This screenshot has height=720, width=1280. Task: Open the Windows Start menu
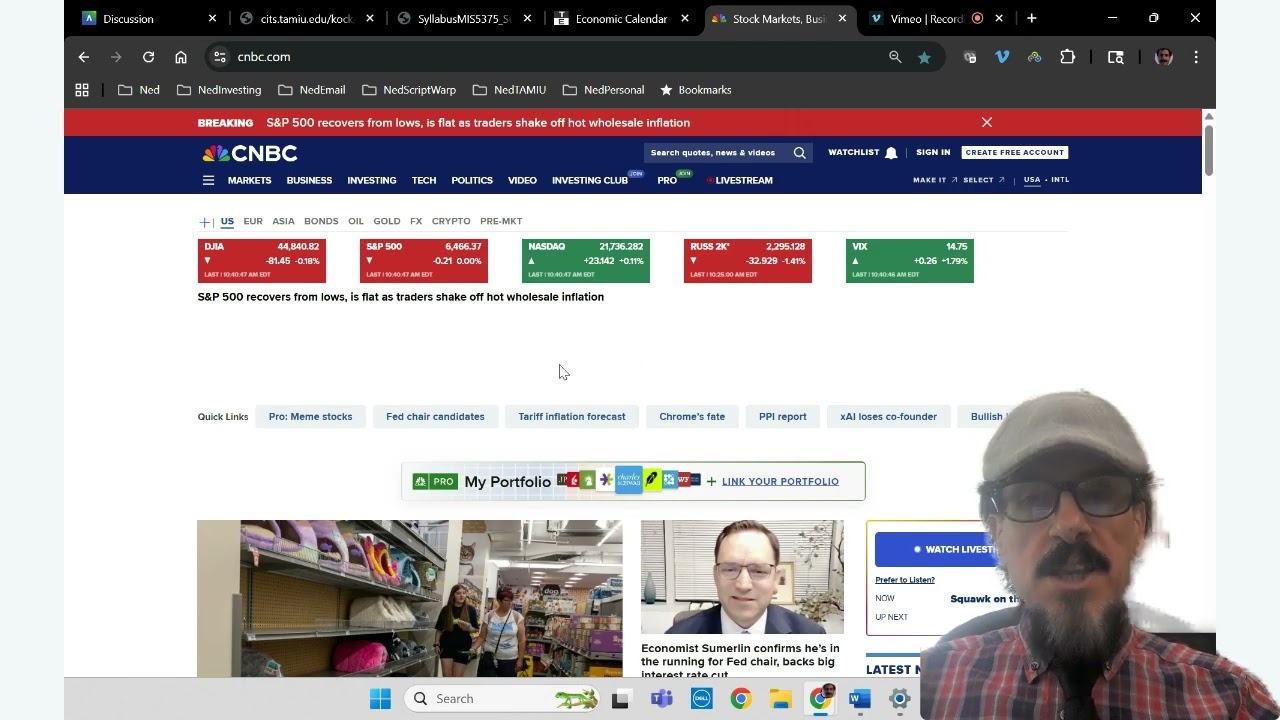[x=380, y=699]
